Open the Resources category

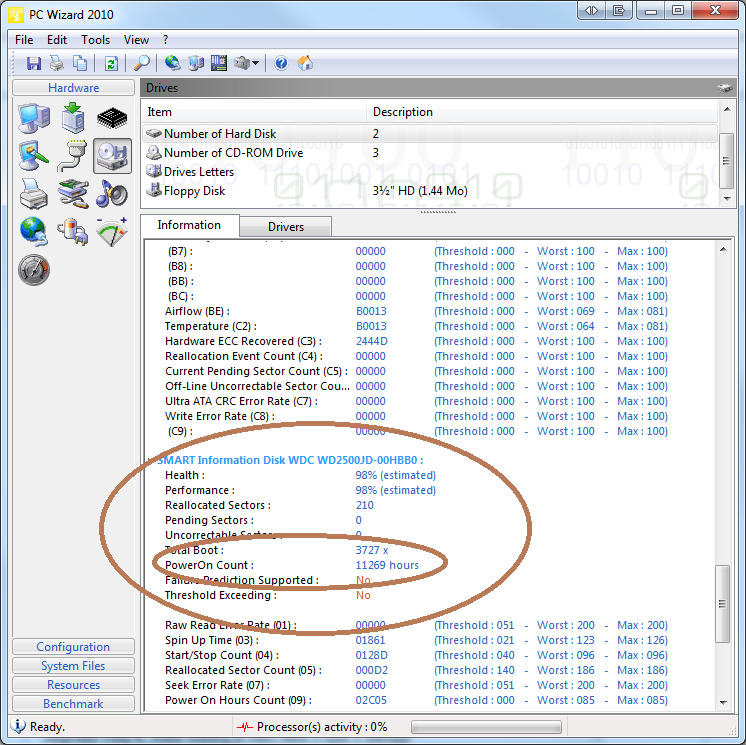[x=73, y=685]
